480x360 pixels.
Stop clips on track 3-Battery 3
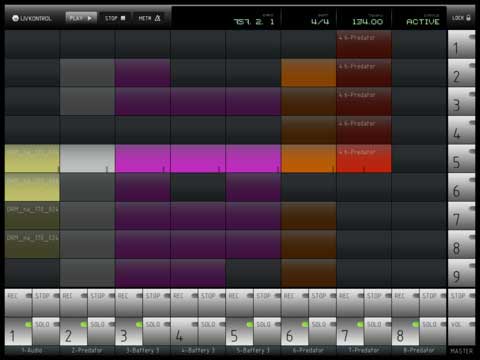(x=157, y=303)
